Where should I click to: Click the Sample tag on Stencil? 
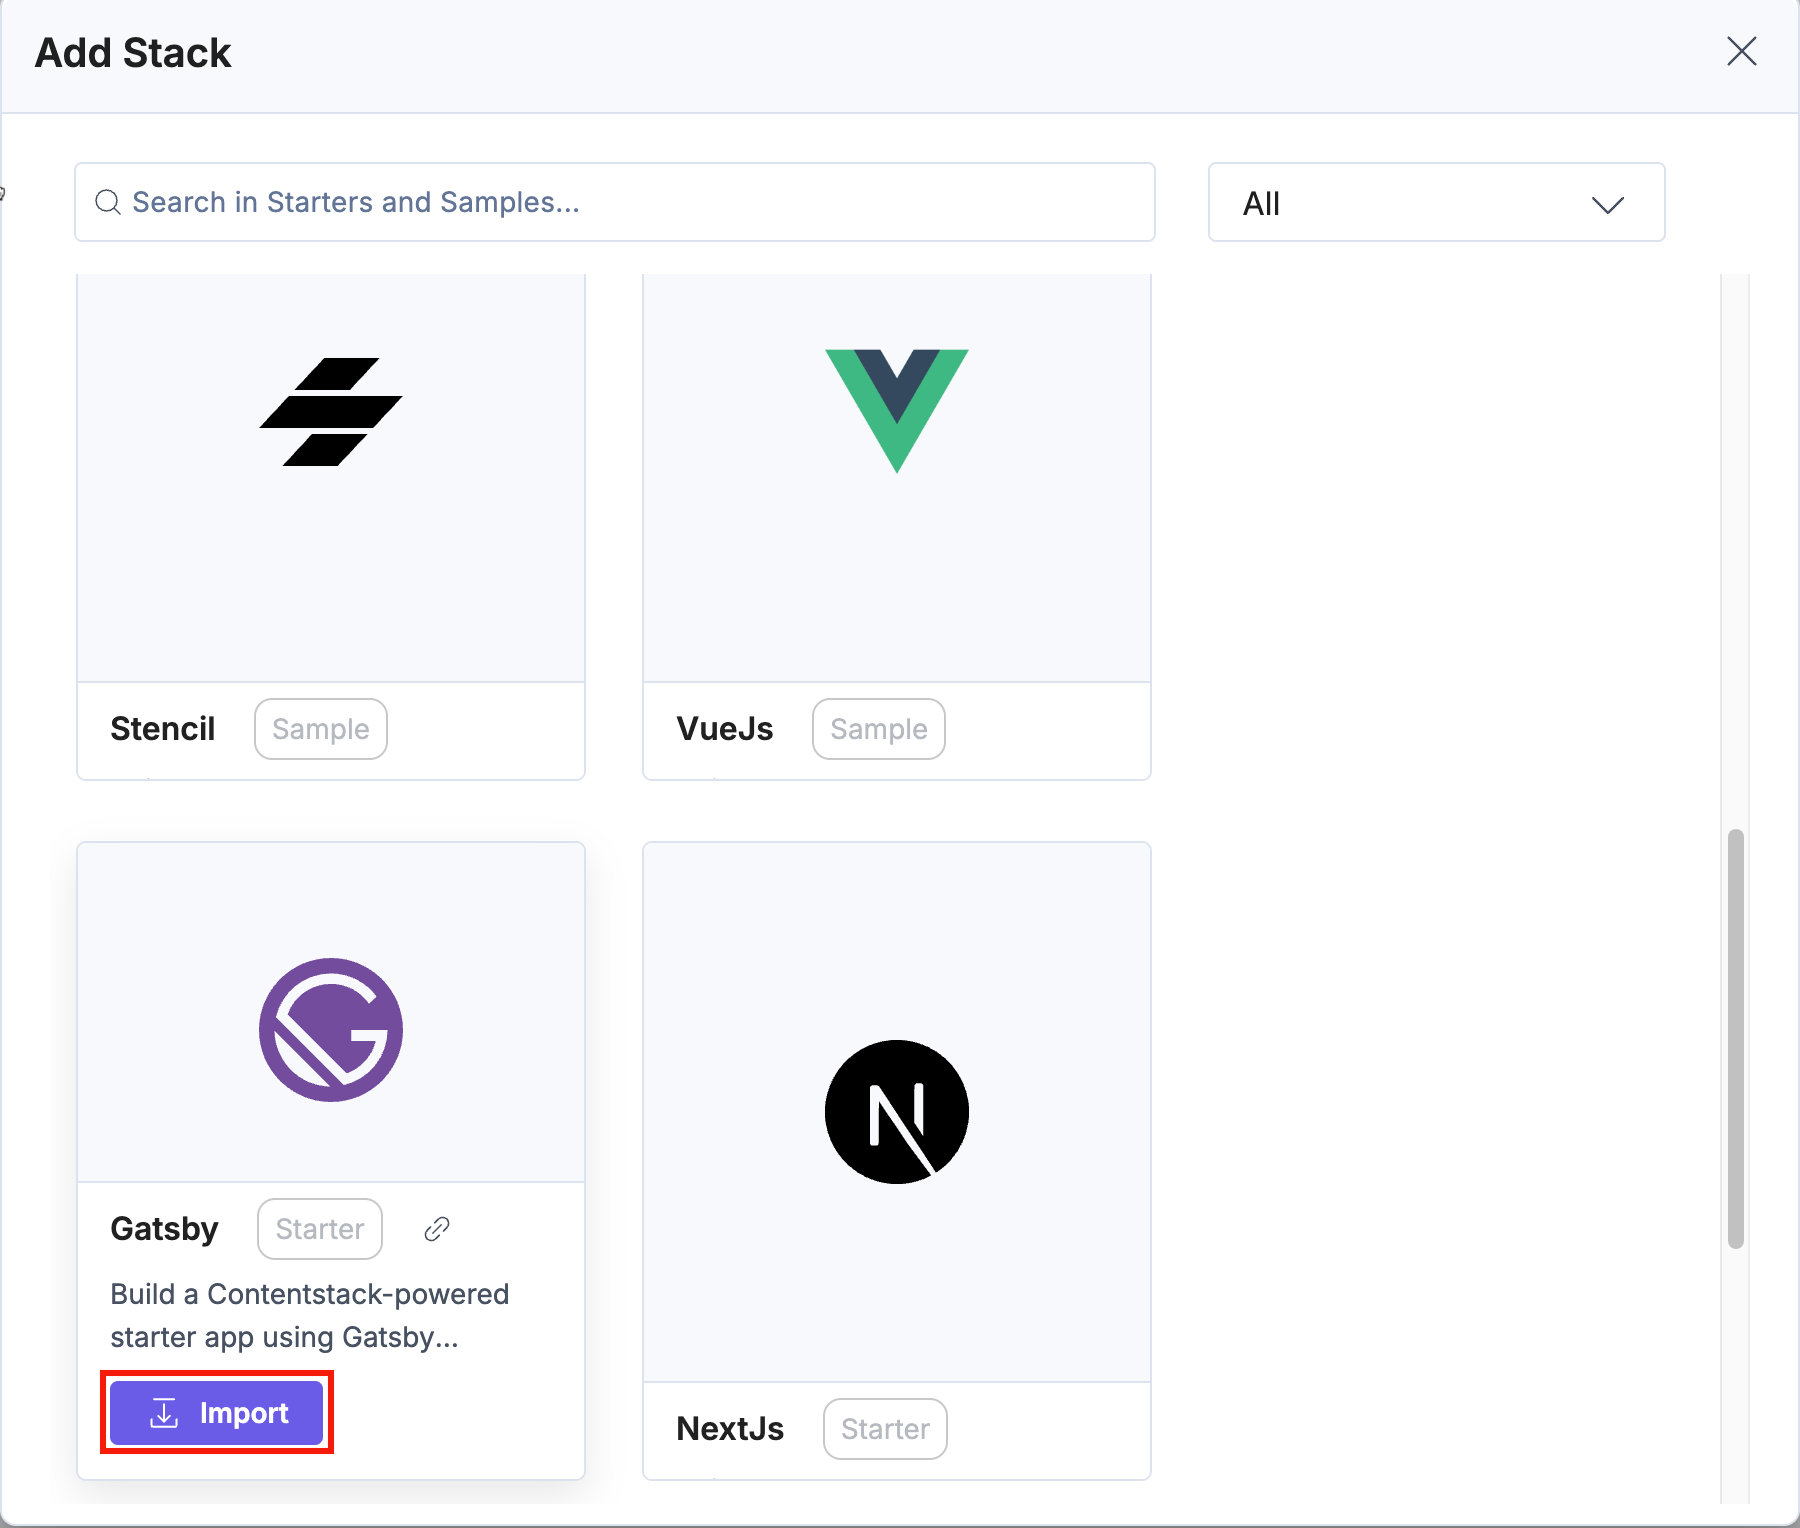pyautogui.click(x=321, y=729)
